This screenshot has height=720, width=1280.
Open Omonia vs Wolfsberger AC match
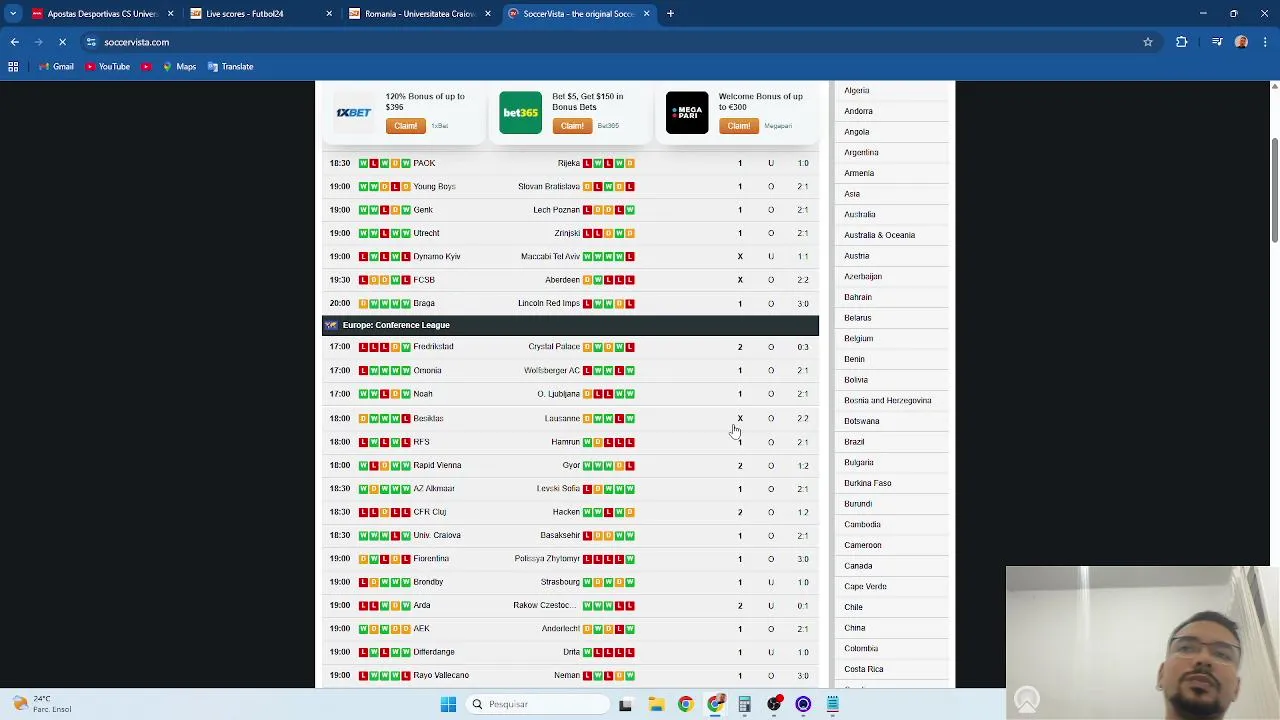click(x=570, y=370)
